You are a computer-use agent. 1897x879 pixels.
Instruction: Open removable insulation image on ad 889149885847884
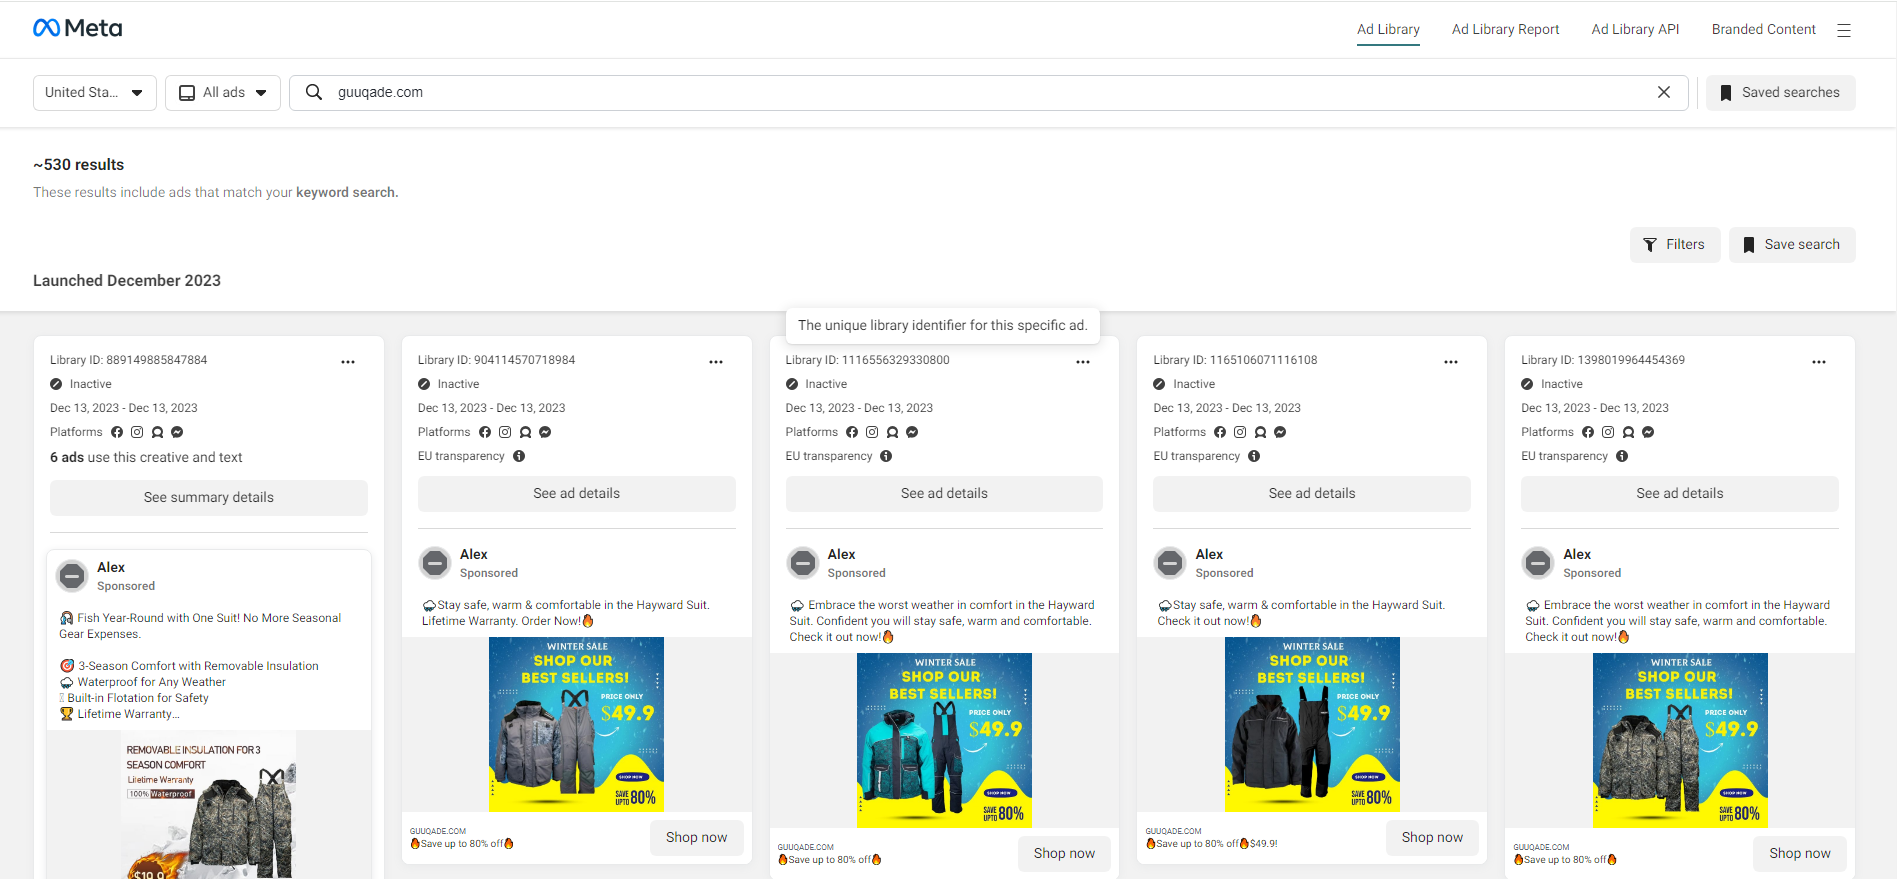[209, 805]
